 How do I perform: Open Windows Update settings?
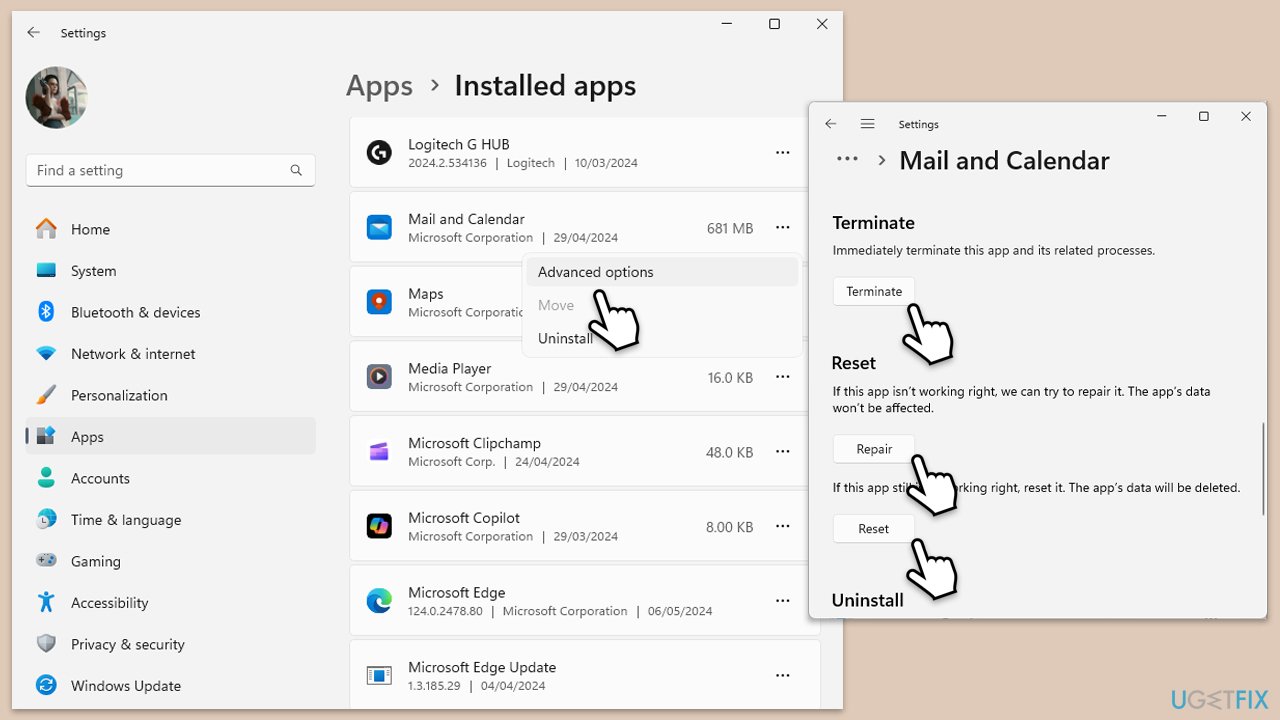(x=171, y=686)
